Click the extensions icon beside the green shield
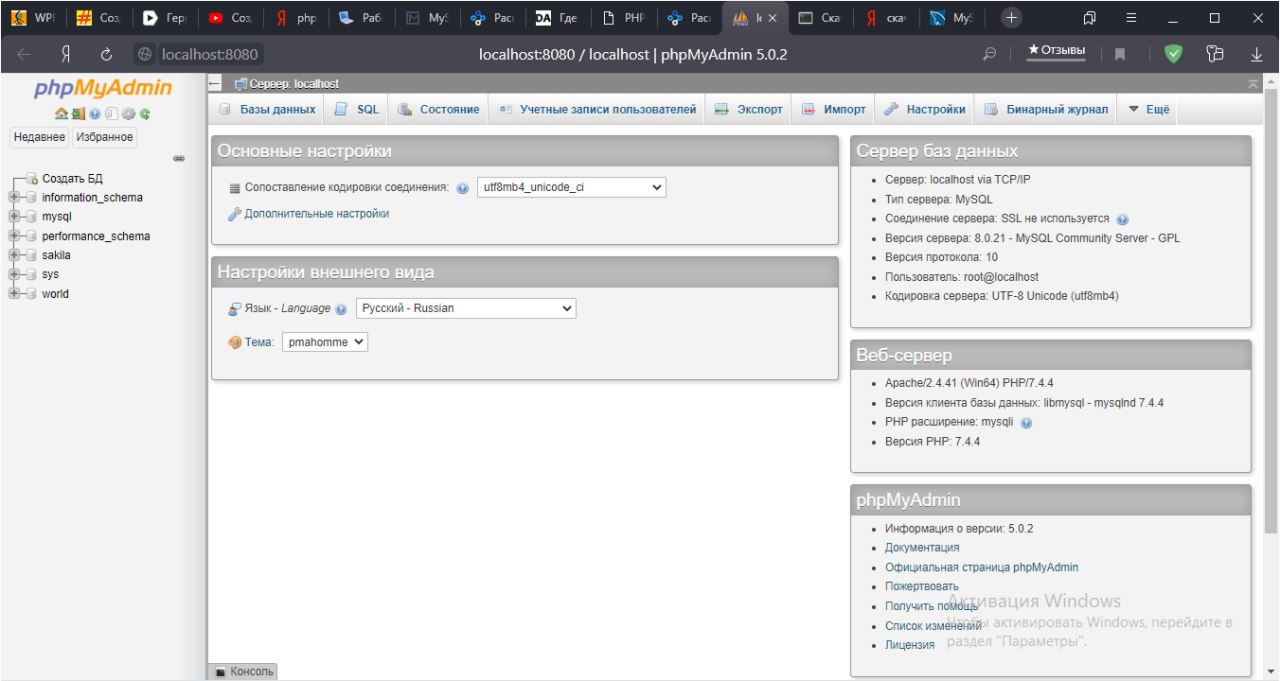 pos(1215,55)
